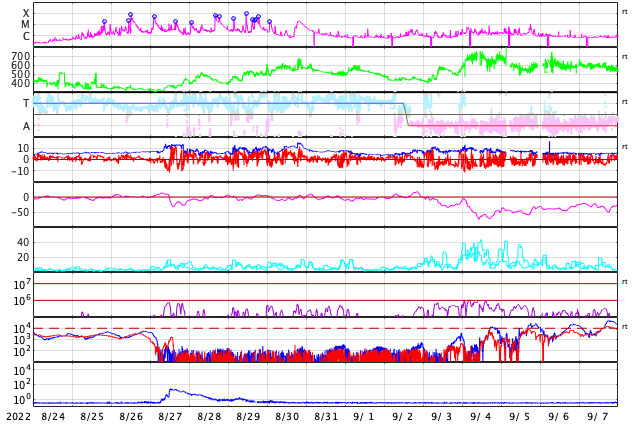The height and width of the screenshot is (424, 634).
Task: Click the 10³ axis value
Action: (23, 339)
